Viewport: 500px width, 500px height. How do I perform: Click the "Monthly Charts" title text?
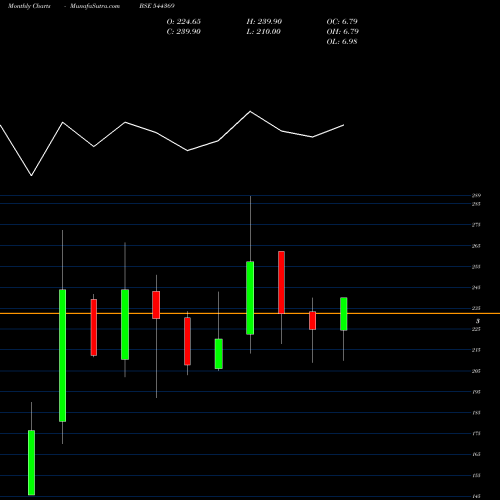[x=29, y=6]
